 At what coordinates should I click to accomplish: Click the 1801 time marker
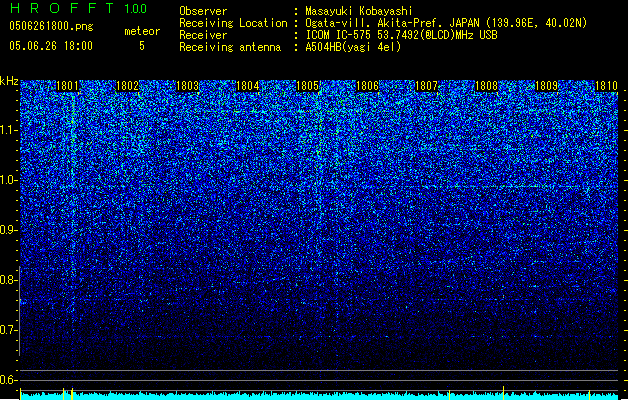pos(67,86)
